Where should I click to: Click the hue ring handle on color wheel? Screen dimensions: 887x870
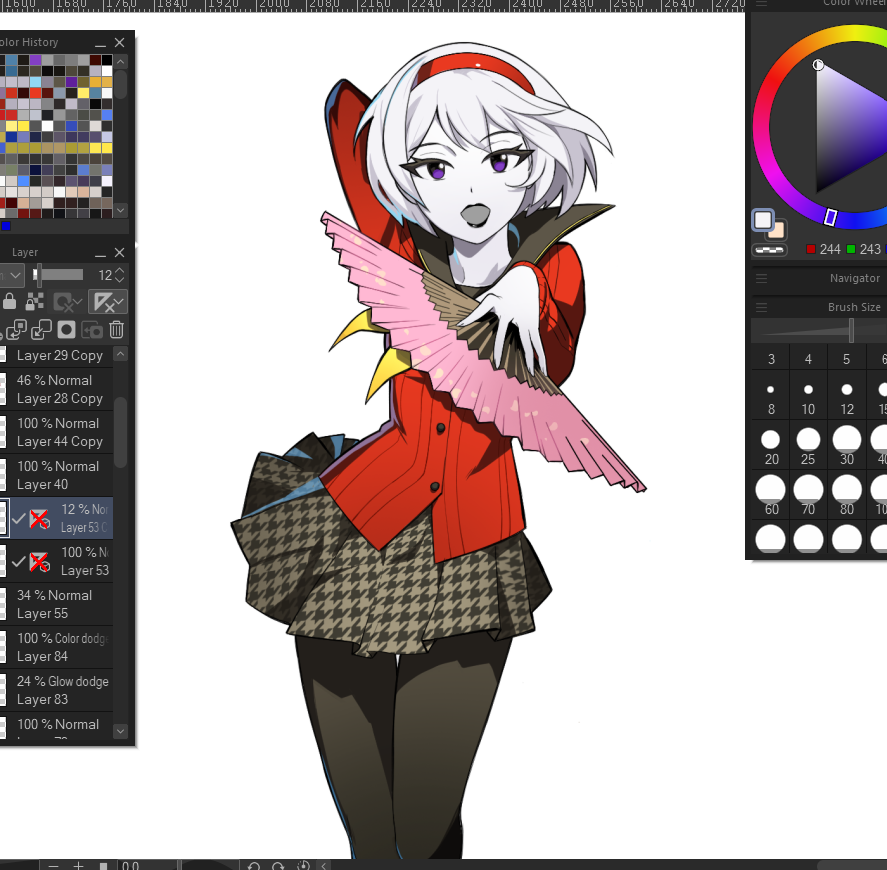pos(830,217)
